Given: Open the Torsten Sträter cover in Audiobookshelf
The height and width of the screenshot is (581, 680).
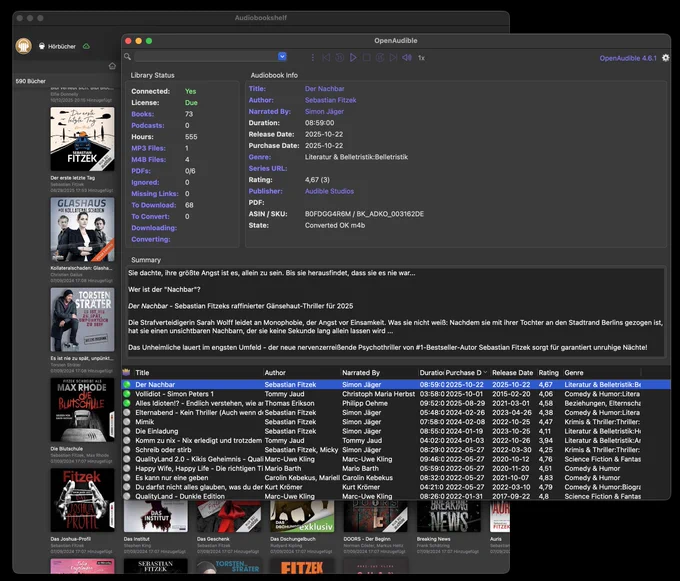Looking at the screenshot, I should (x=82, y=320).
